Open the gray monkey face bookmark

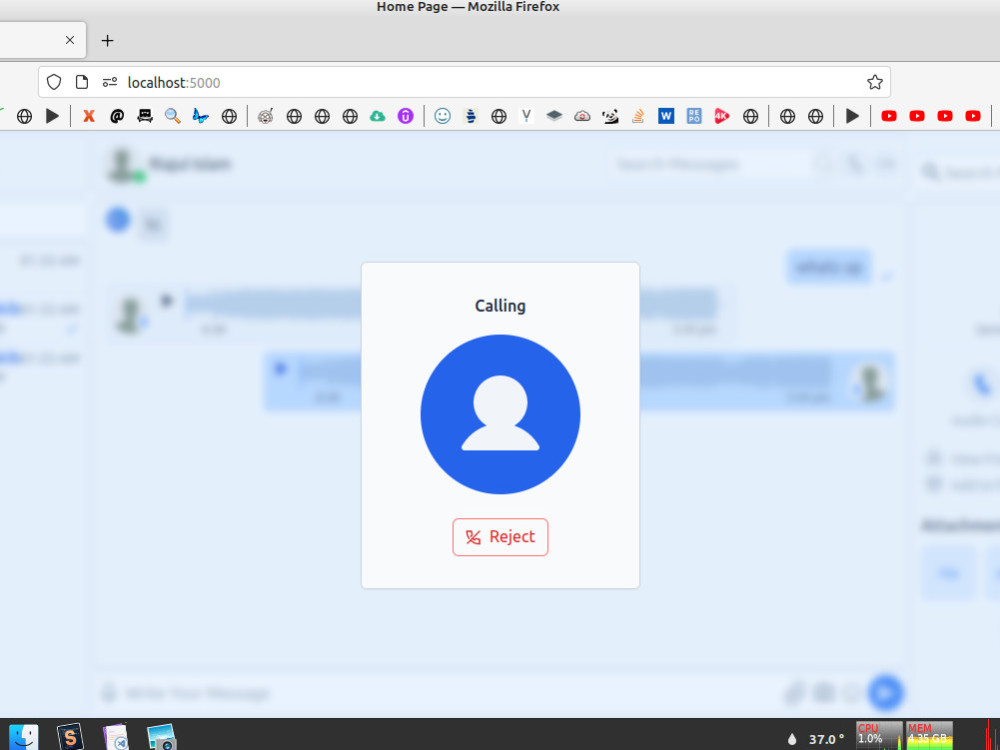(x=265, y=116)
